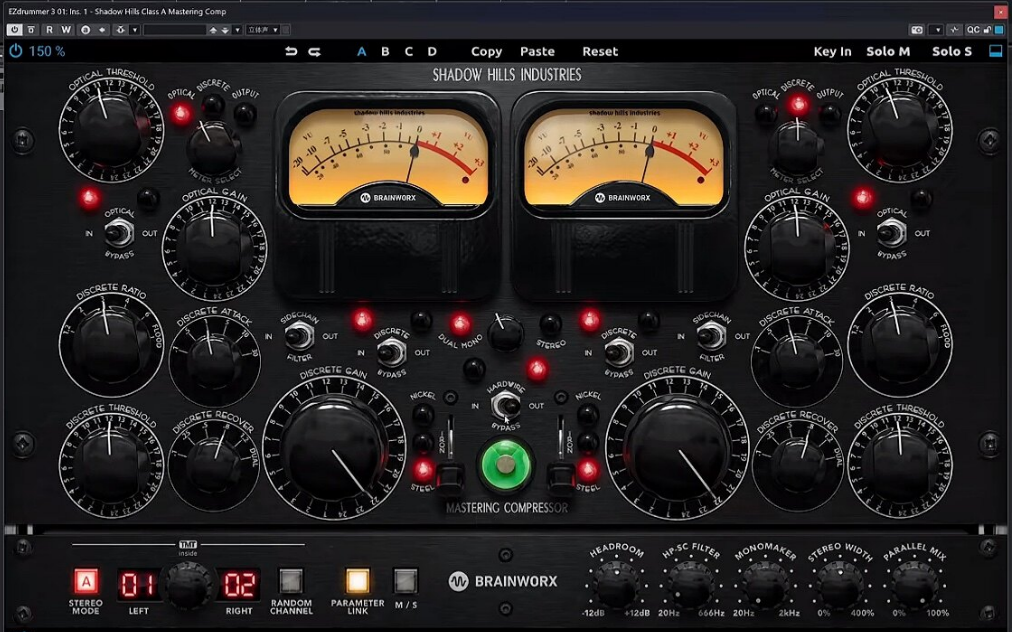Click Copy in the plugin toolbar
Image resolution: width=1012 pixels, height=632 pixels.
486,51
